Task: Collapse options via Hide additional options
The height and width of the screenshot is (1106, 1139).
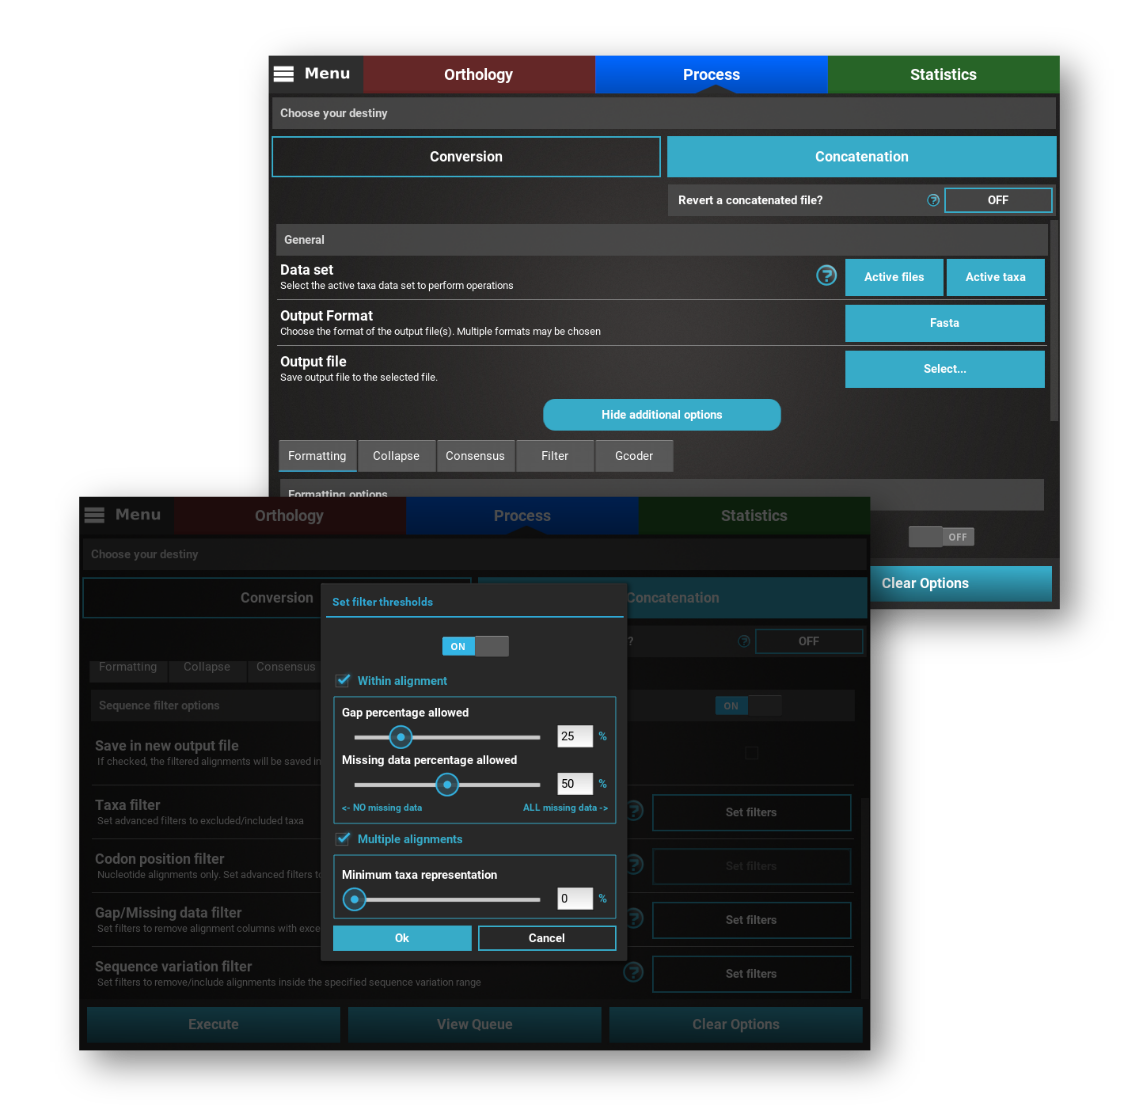Action: (x=661, y=414)
